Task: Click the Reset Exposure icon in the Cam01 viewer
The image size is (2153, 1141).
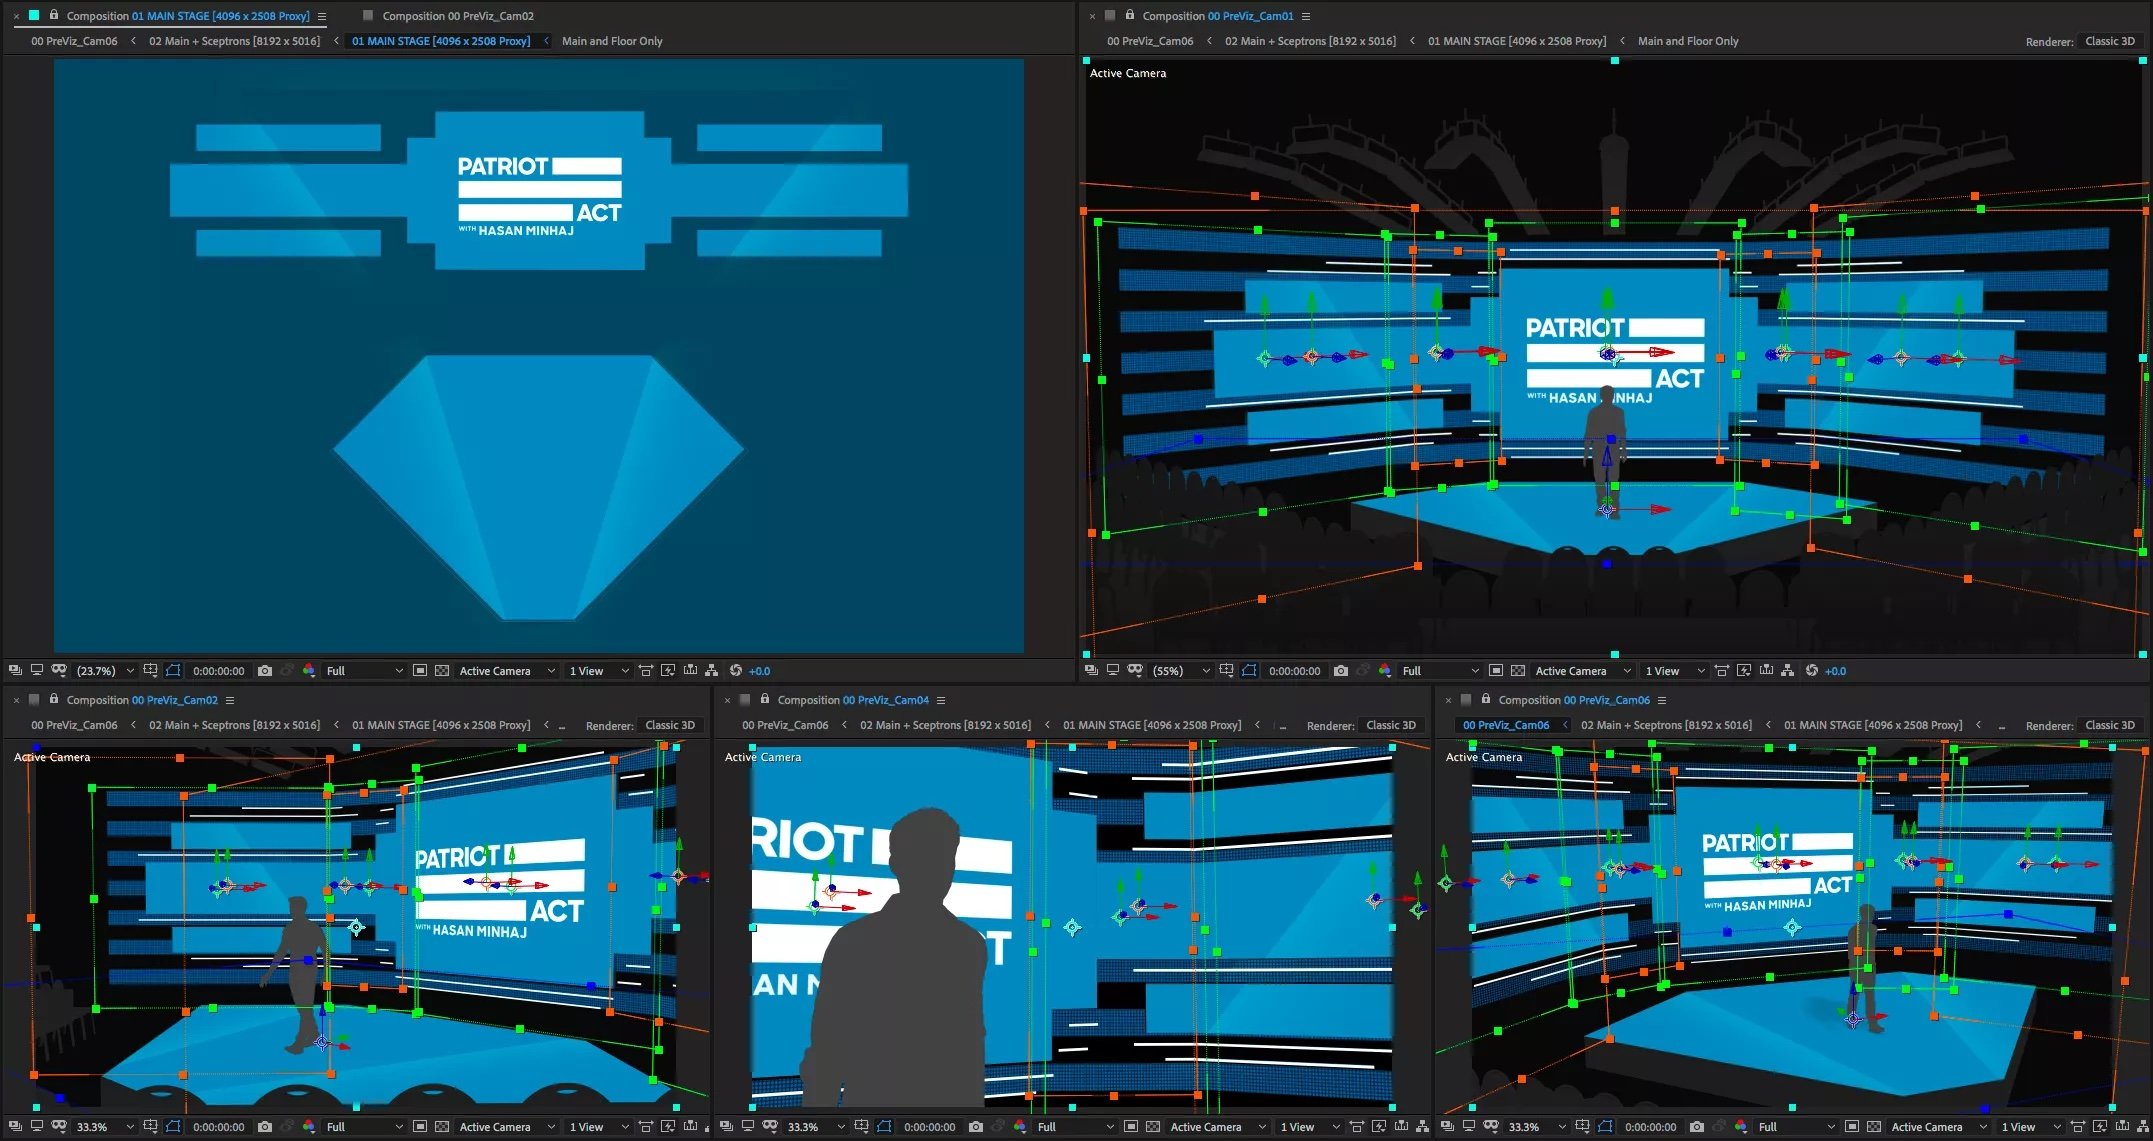Action: pyautogui.click(x=1811, y=671)
